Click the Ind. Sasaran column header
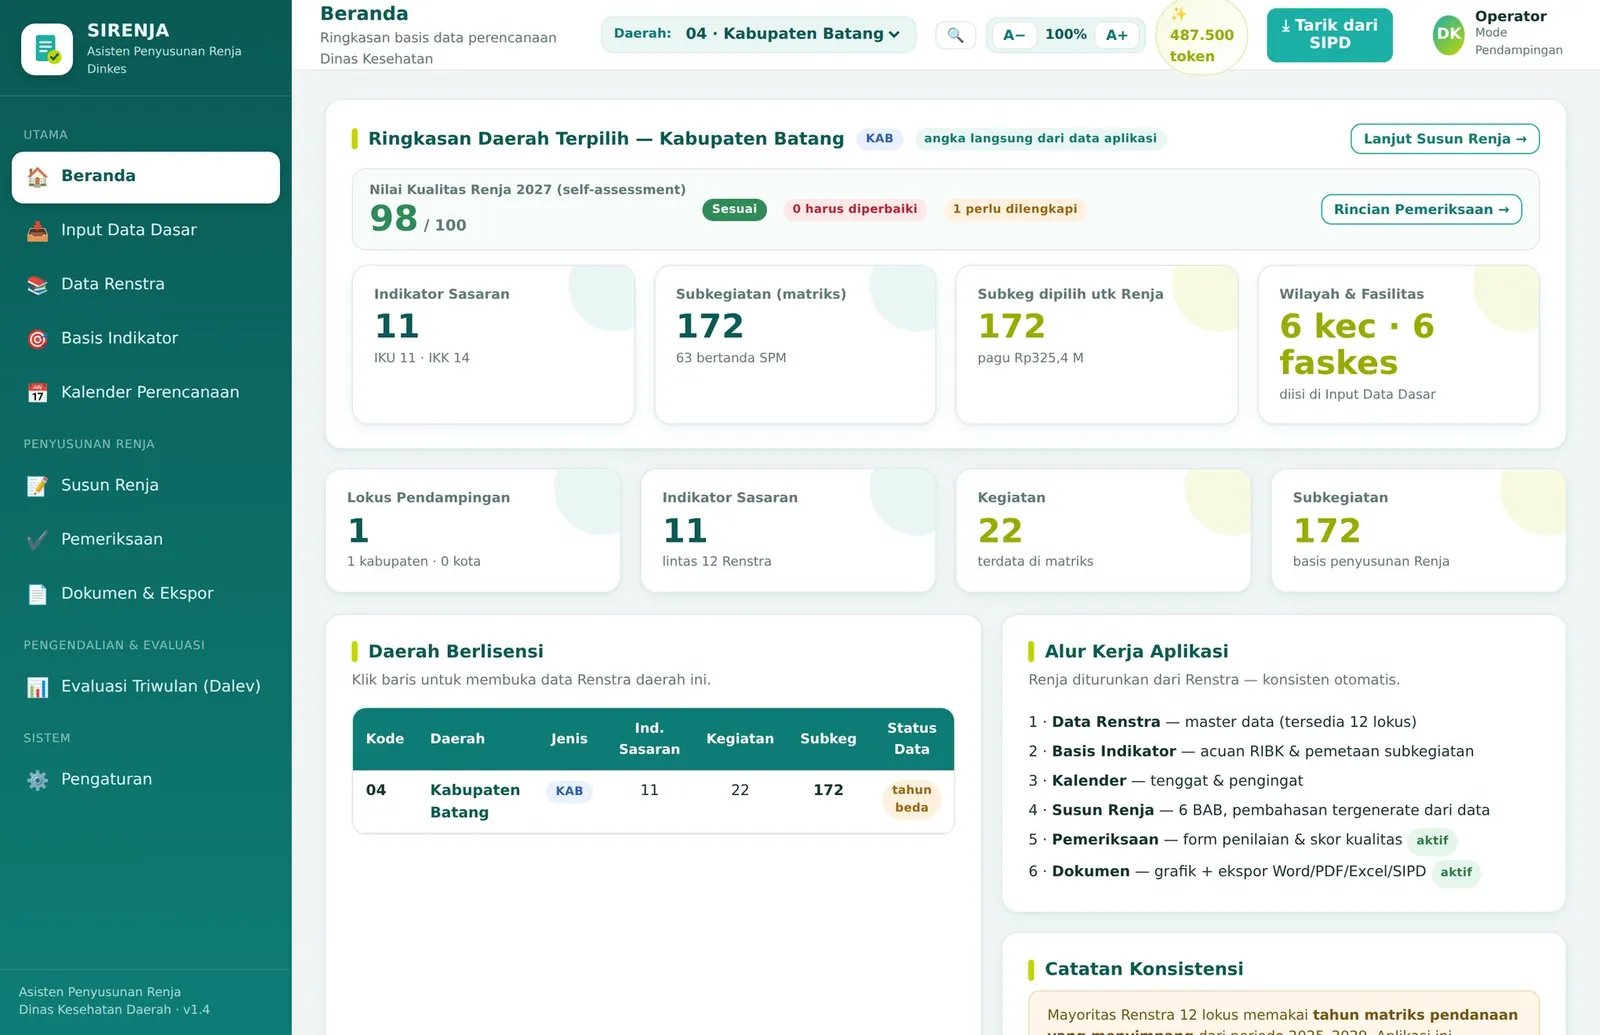Screen dimensions: 1600x1035 pos(649,739)
